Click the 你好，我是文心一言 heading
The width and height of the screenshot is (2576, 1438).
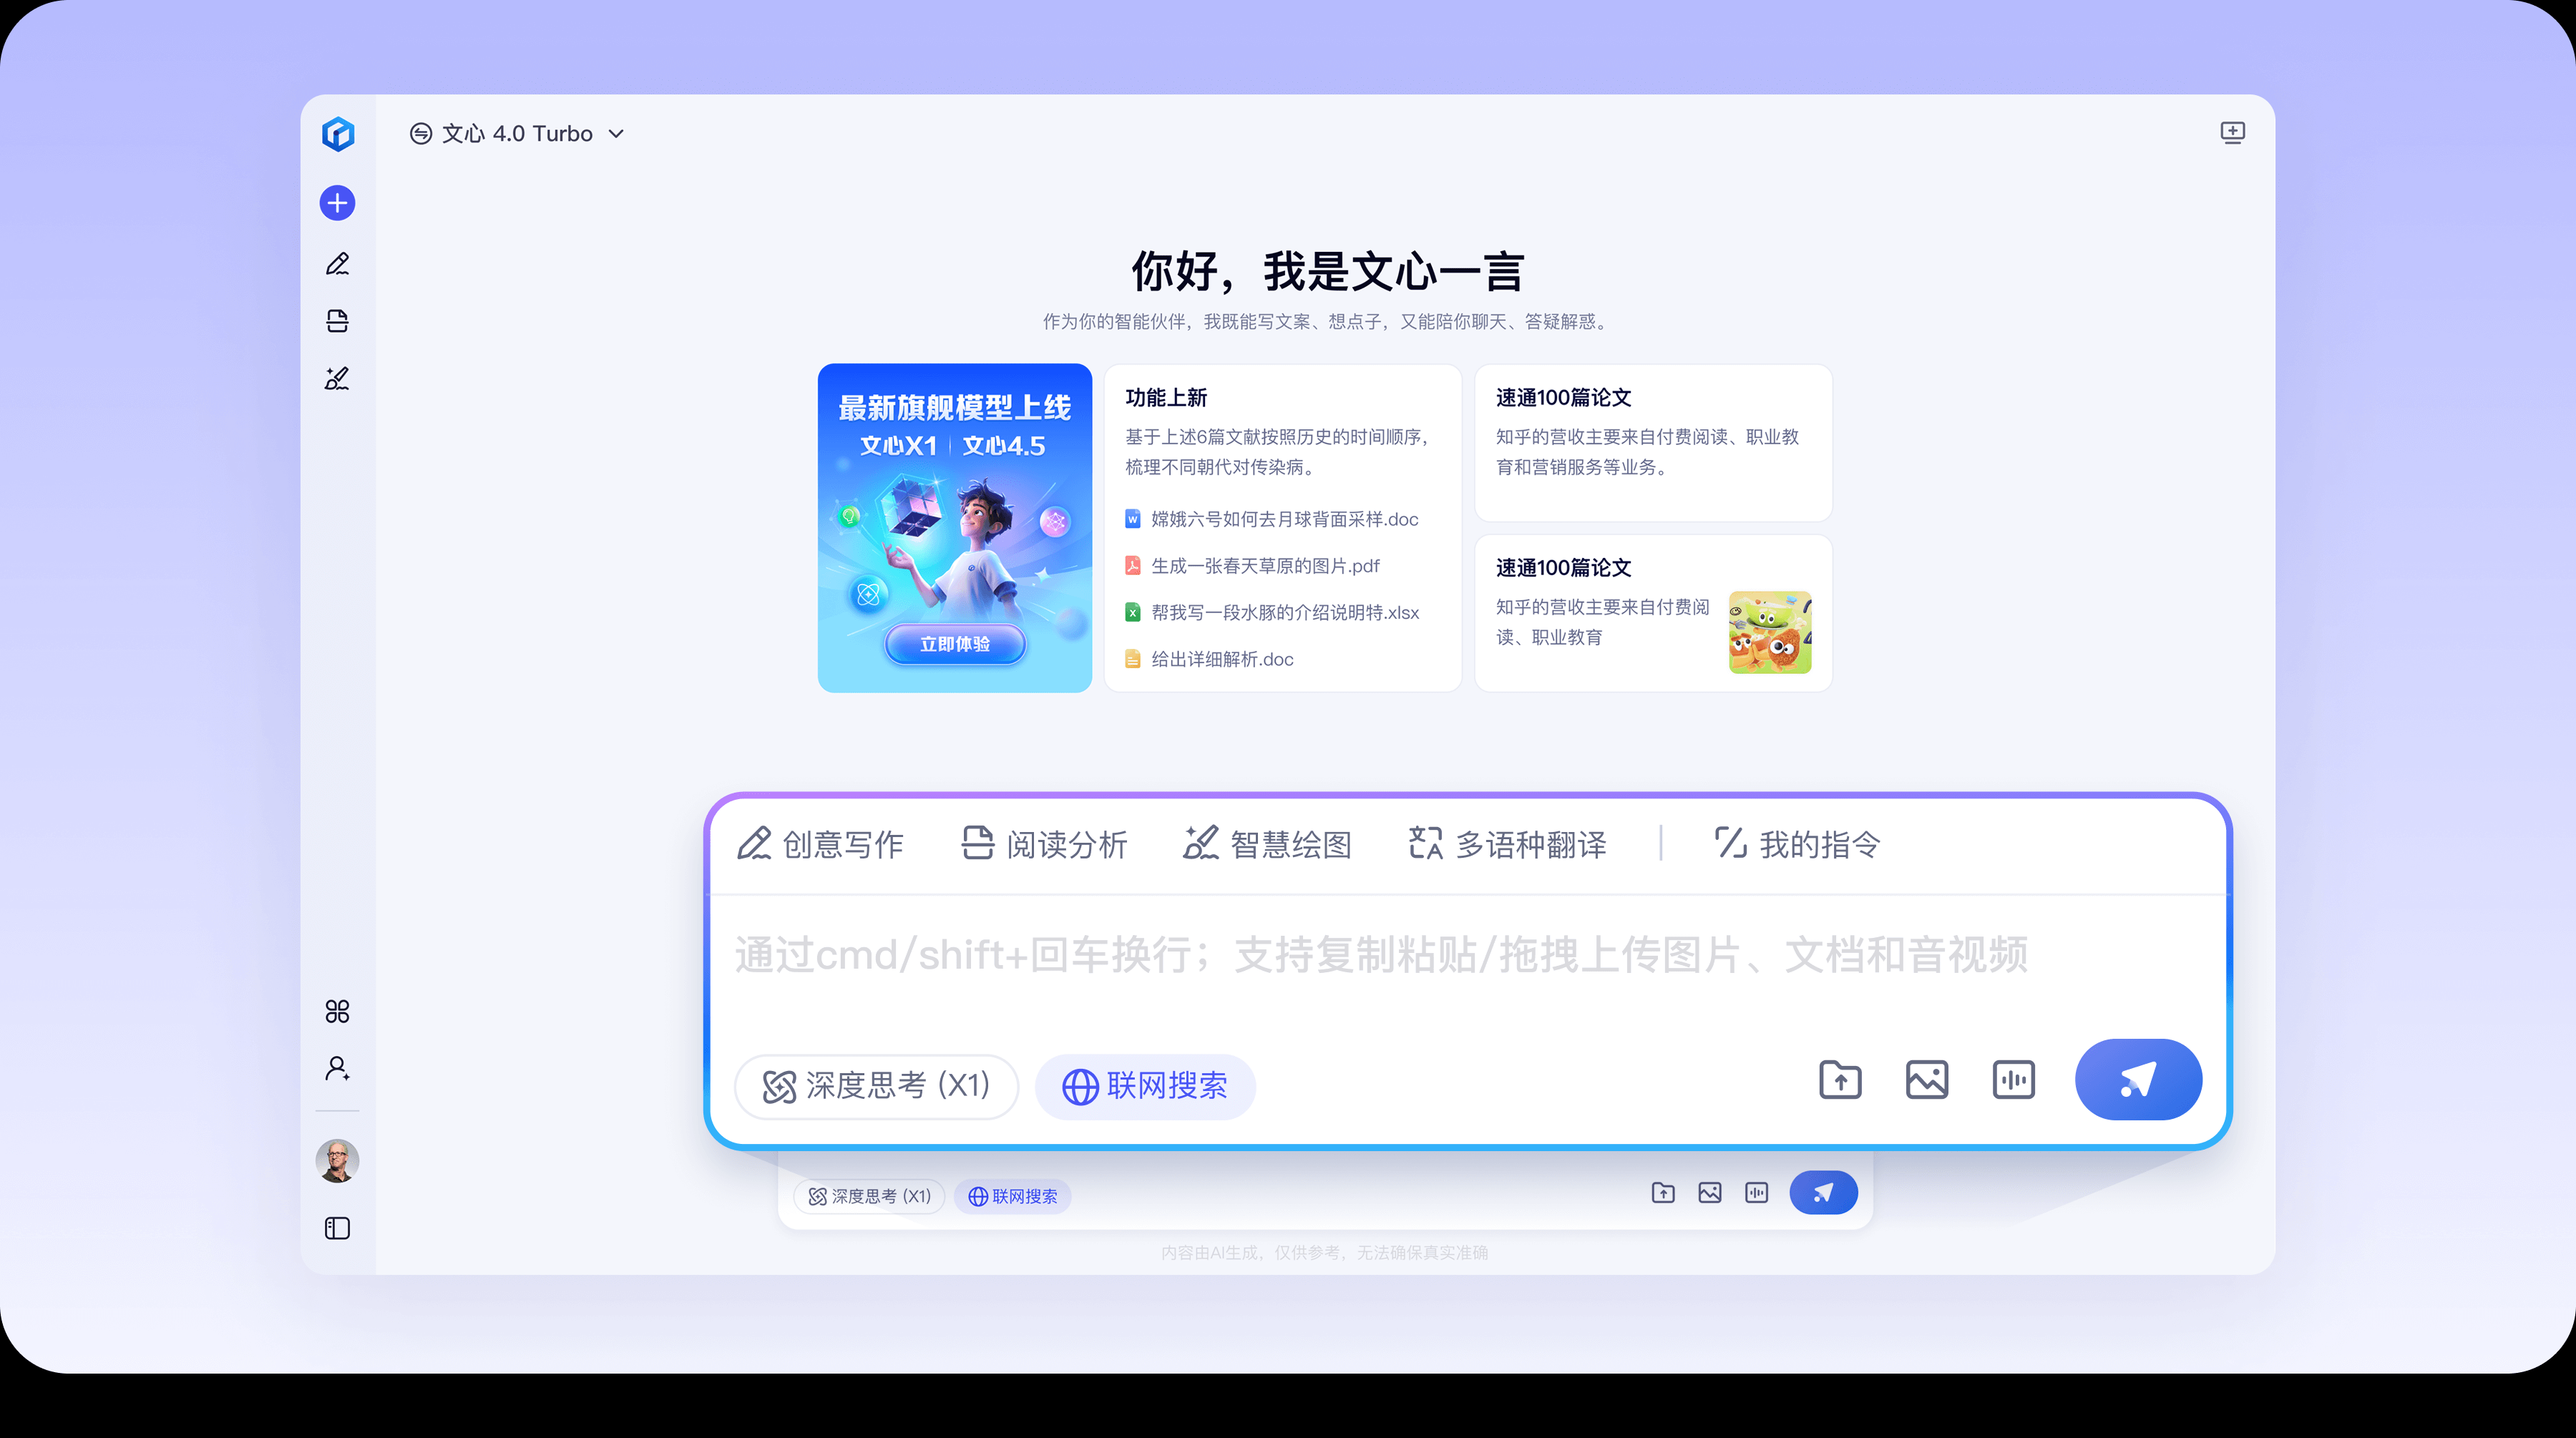(1327, 271)
